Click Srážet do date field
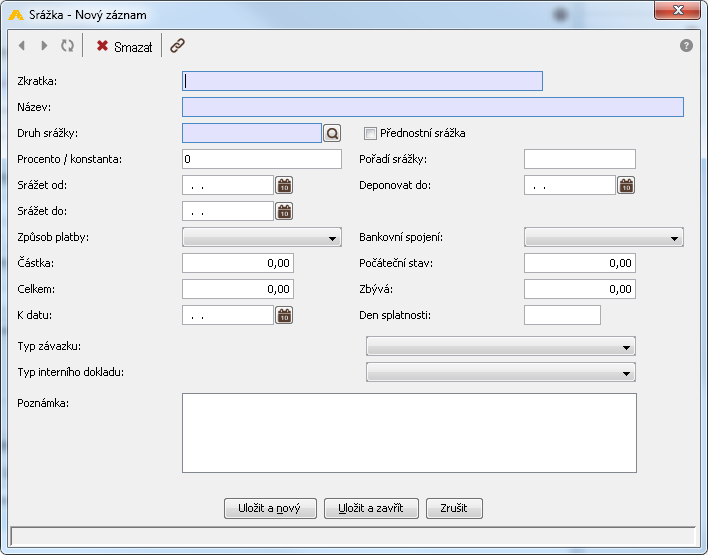 coord(228,211)
